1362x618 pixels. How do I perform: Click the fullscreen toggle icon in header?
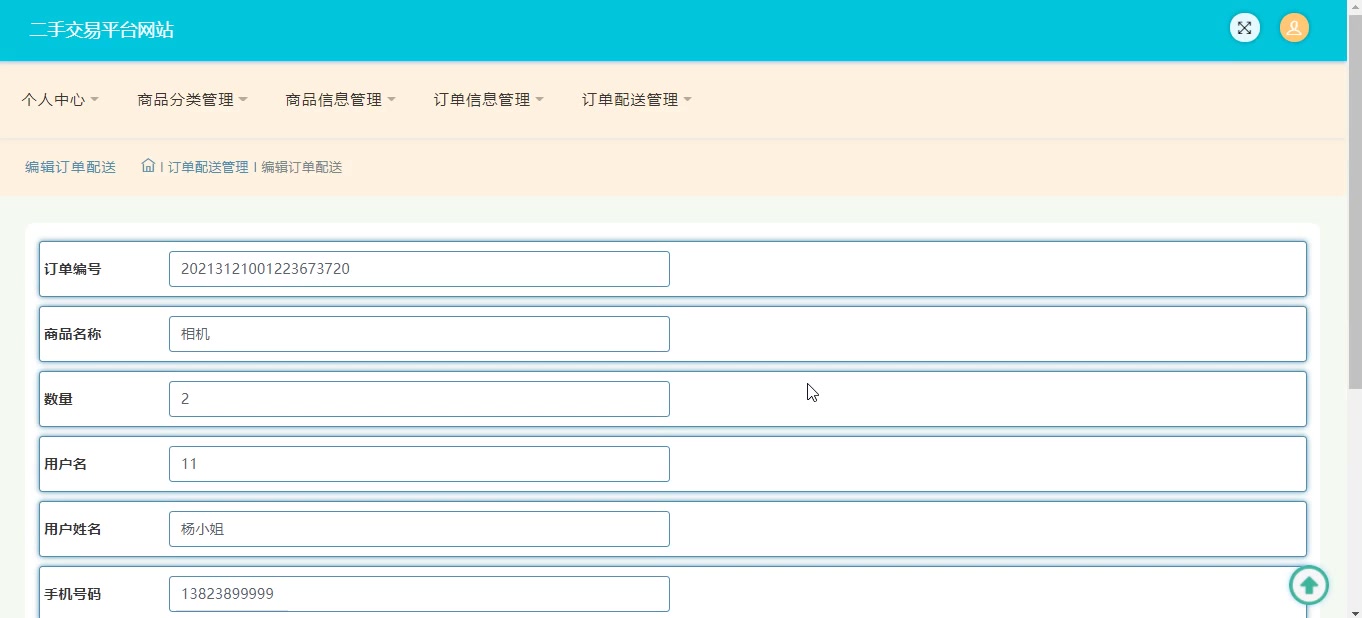click(1244, 28)
